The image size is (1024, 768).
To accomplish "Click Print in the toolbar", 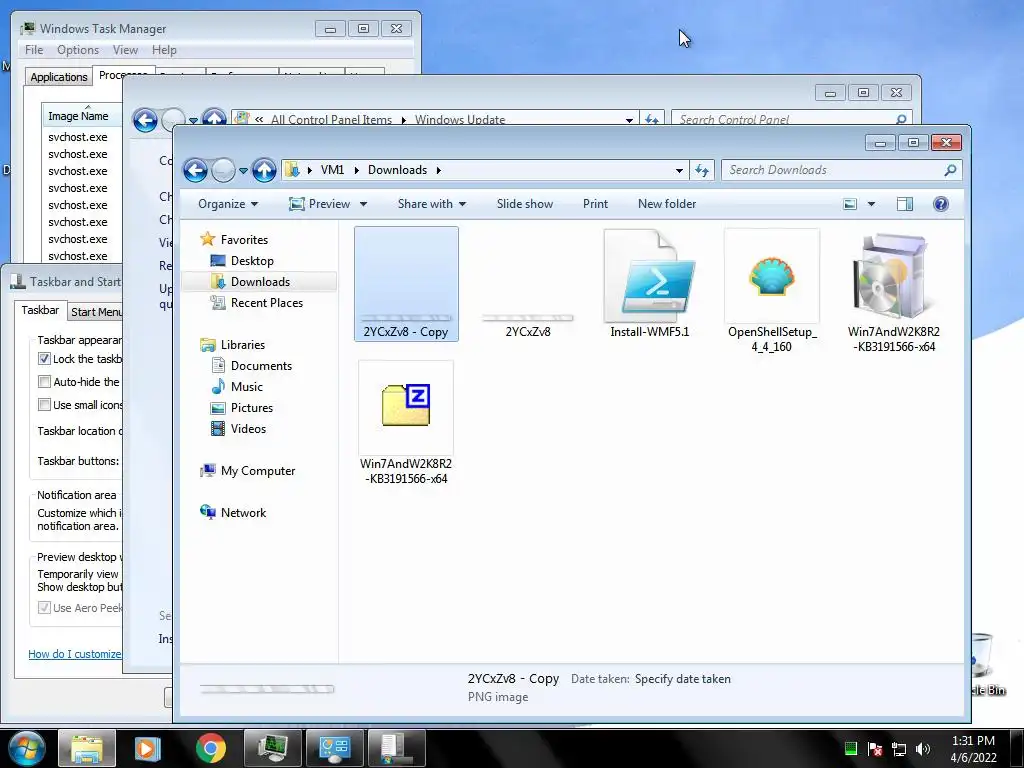I will click(595, 204).
